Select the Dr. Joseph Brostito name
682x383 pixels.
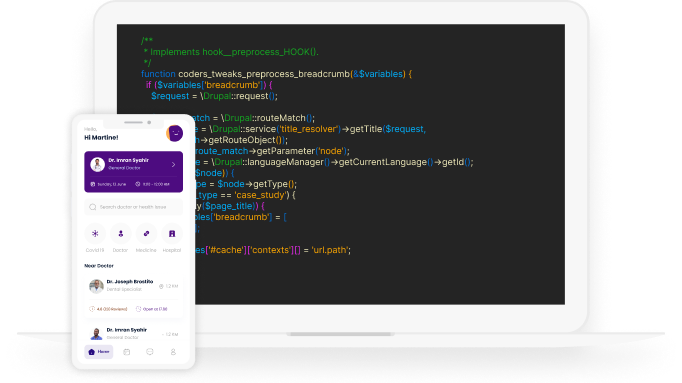click(130, 282)
